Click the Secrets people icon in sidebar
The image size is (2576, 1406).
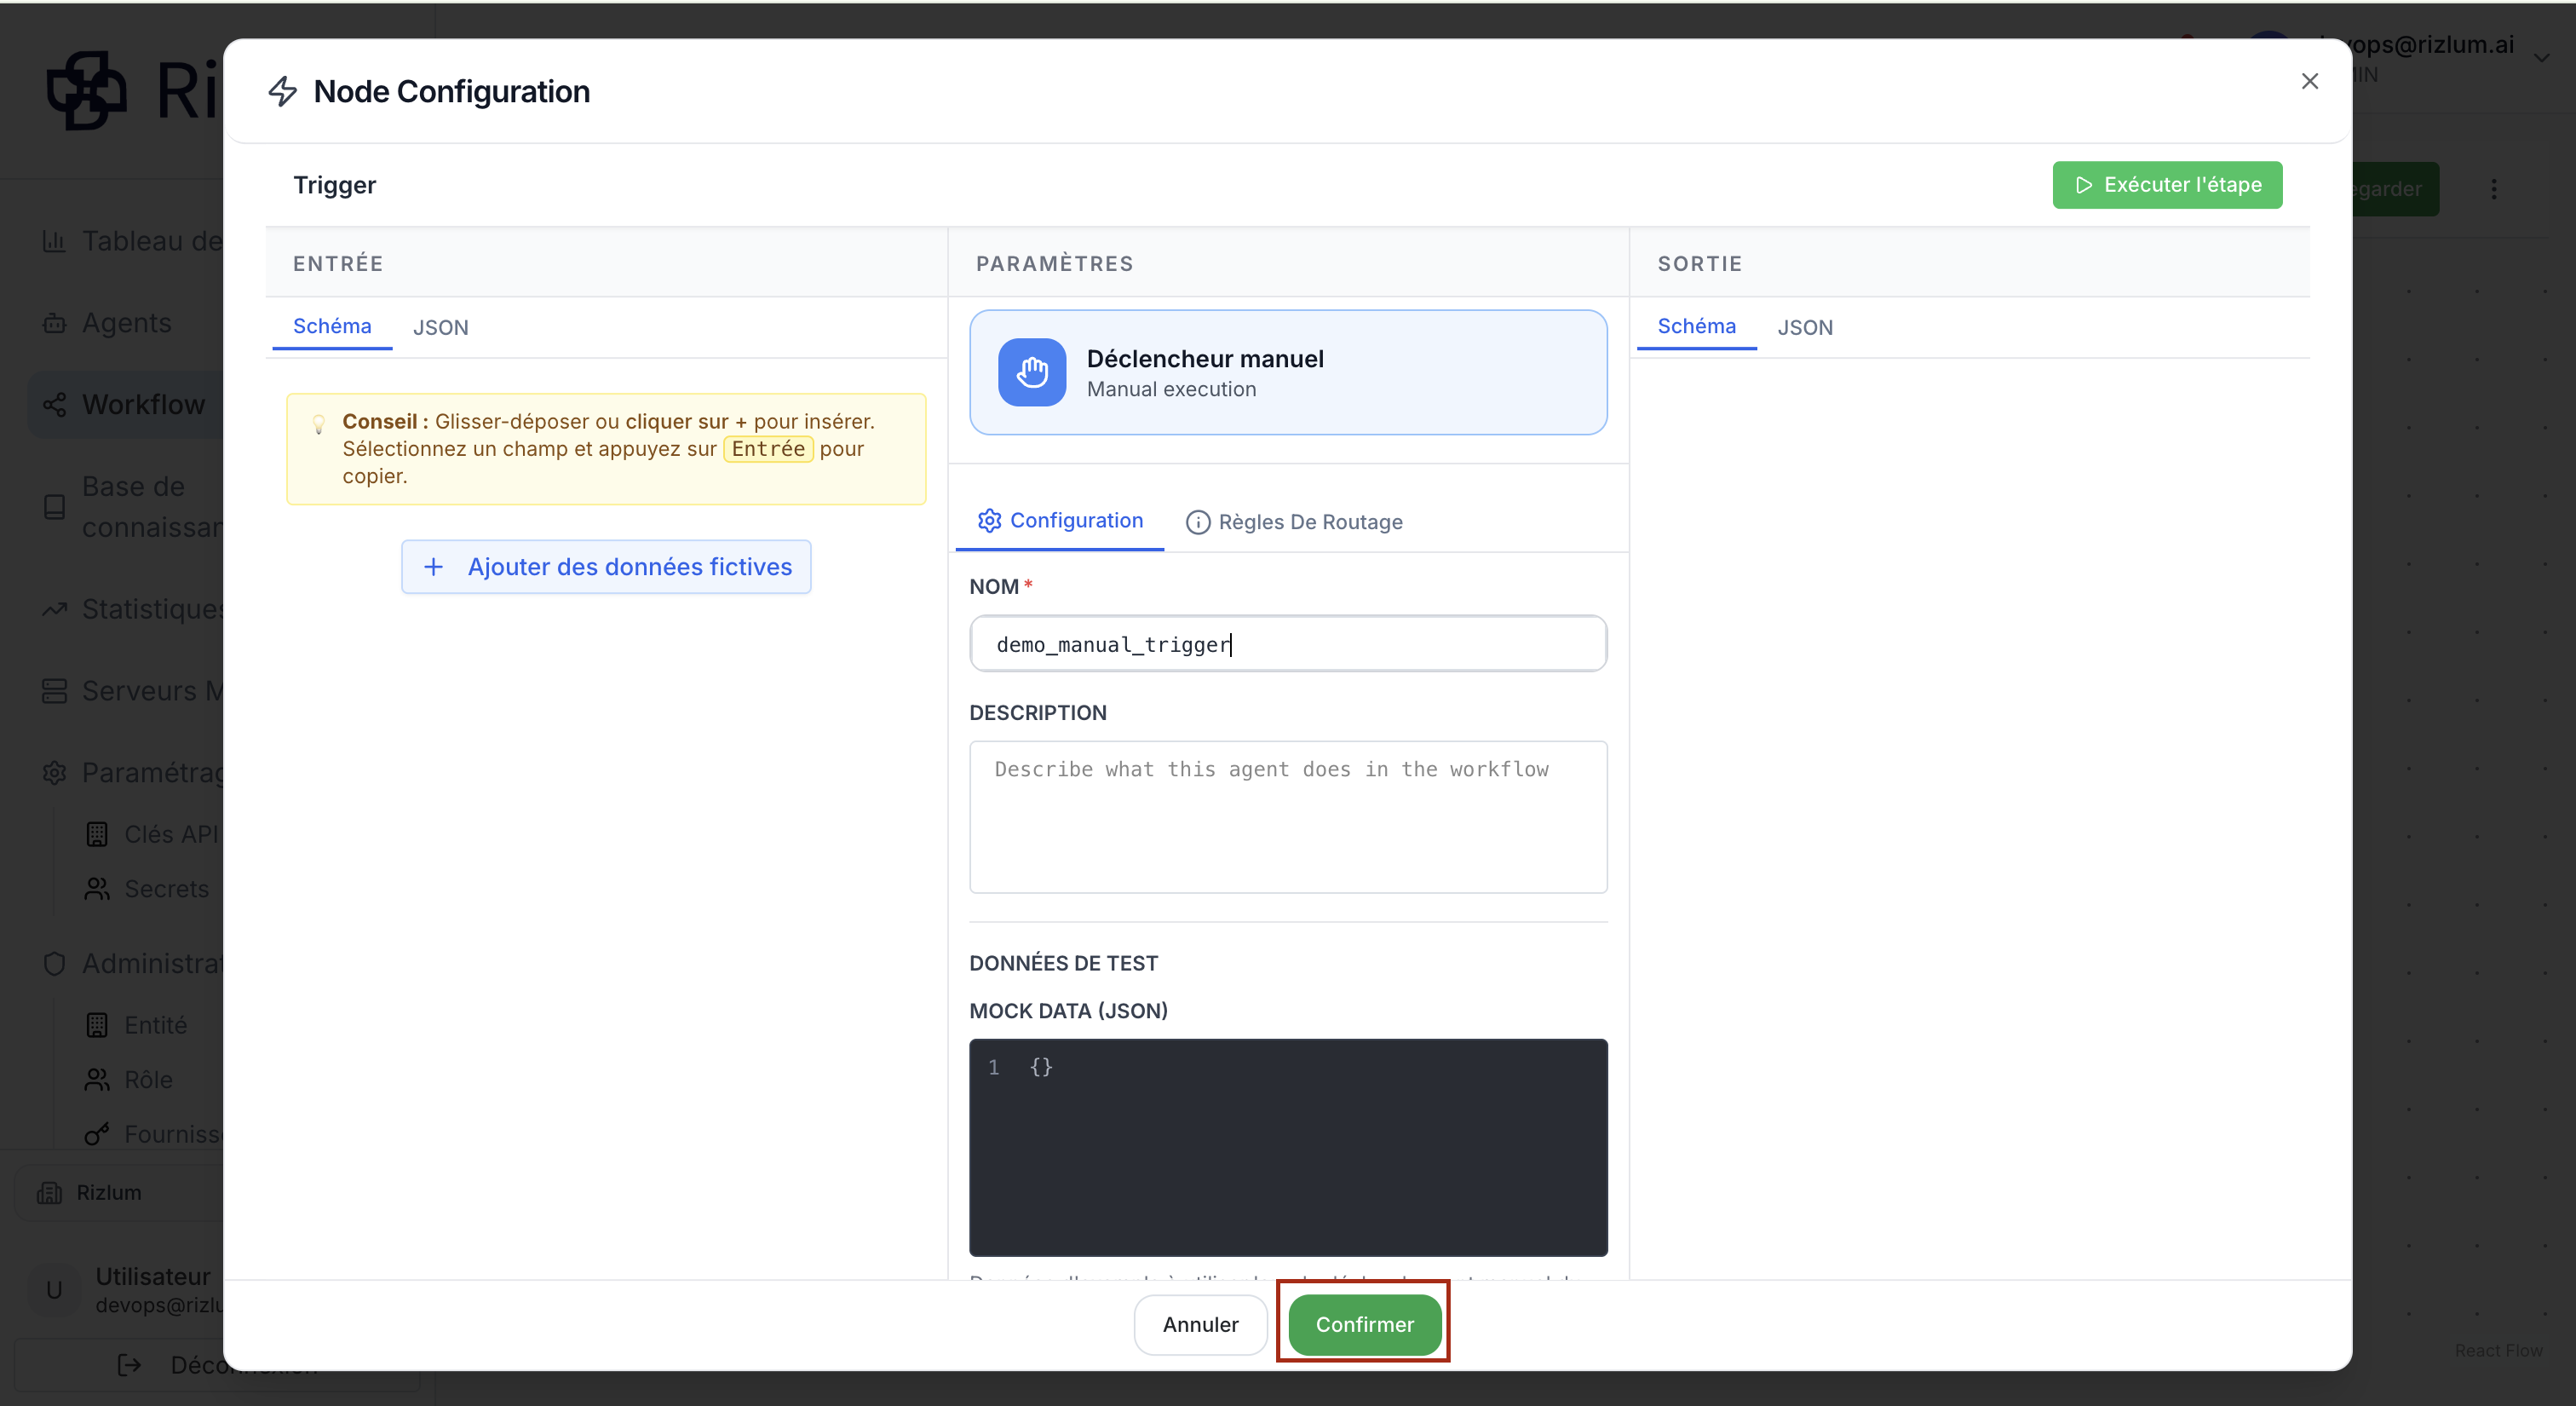97,889
